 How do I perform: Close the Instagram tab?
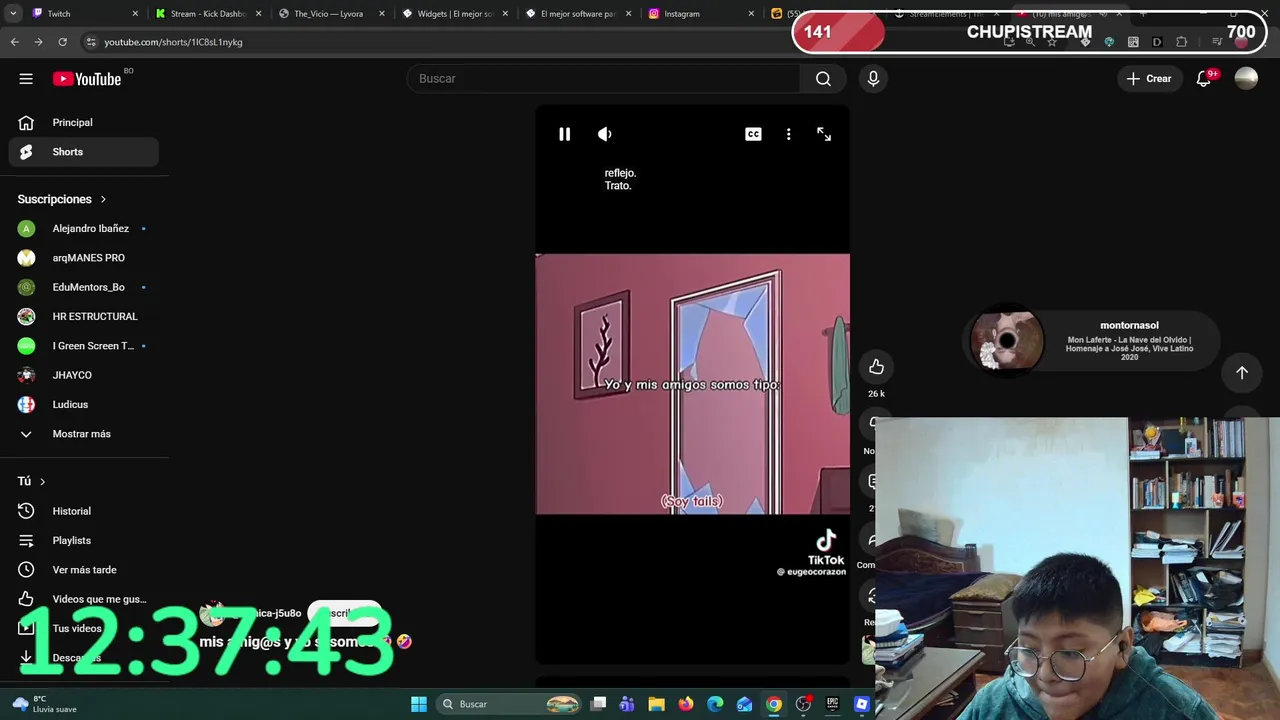[751, 14]
